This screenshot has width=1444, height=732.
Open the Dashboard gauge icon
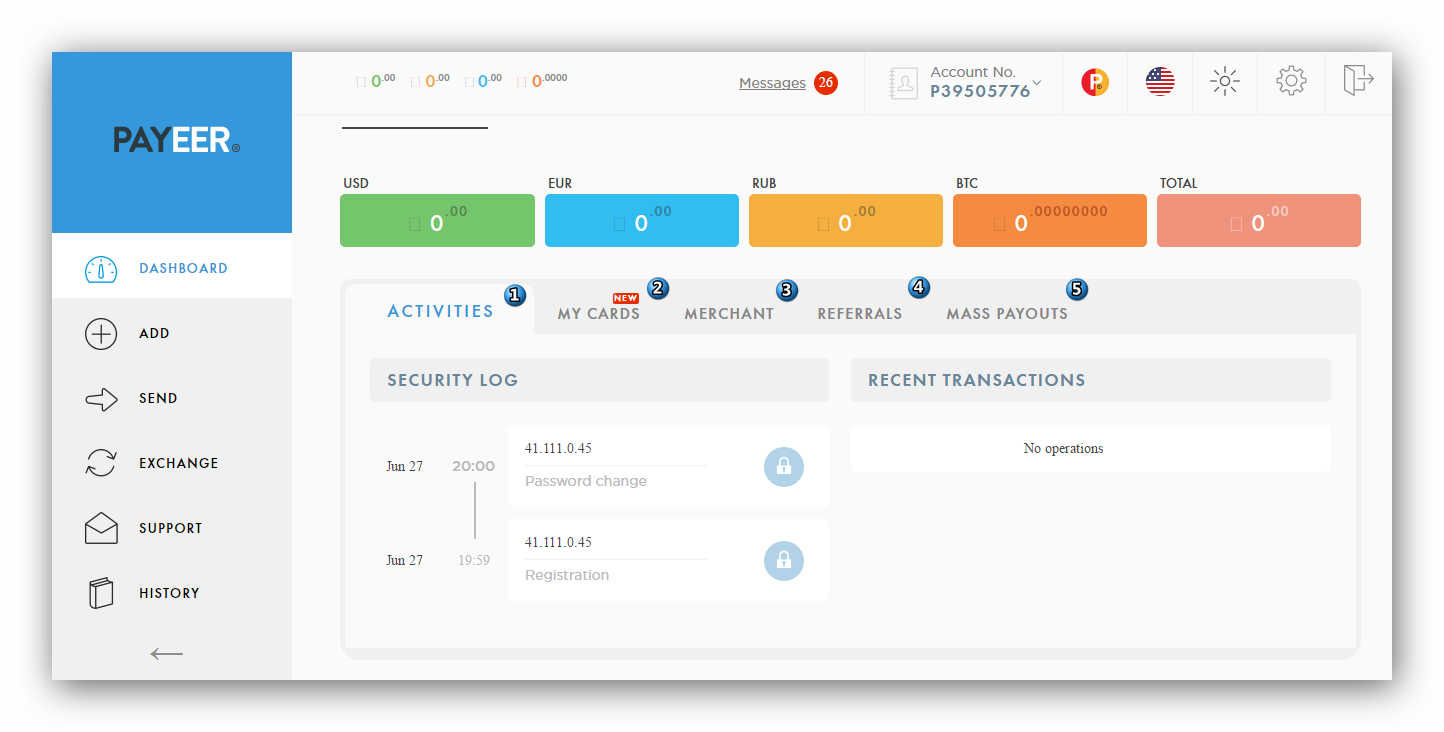(101, 269)
